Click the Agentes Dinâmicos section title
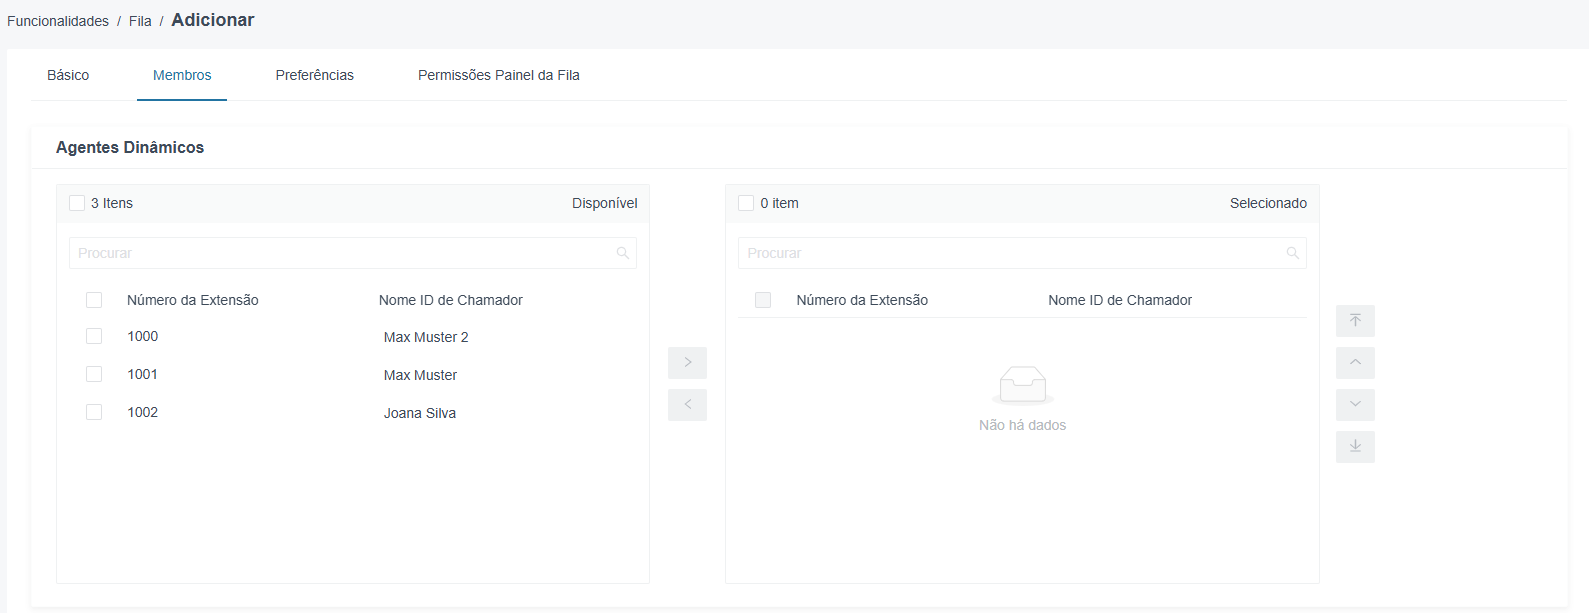The width and height of the screenshot is (1589, 613). 130,147
